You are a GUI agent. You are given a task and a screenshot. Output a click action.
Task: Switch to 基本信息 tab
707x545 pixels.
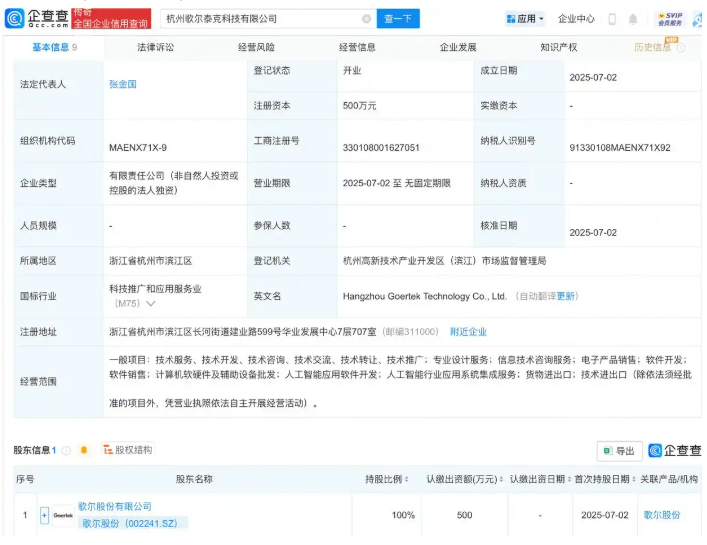(x=55, y=47)
